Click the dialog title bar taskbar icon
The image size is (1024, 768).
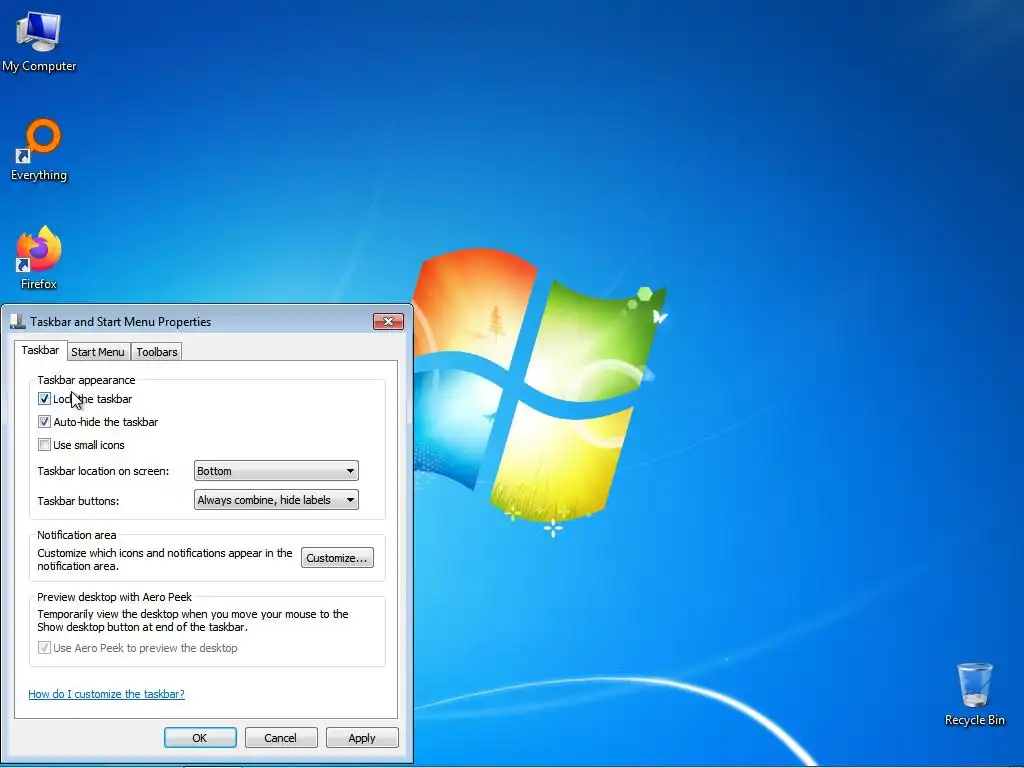pos(18,321)
